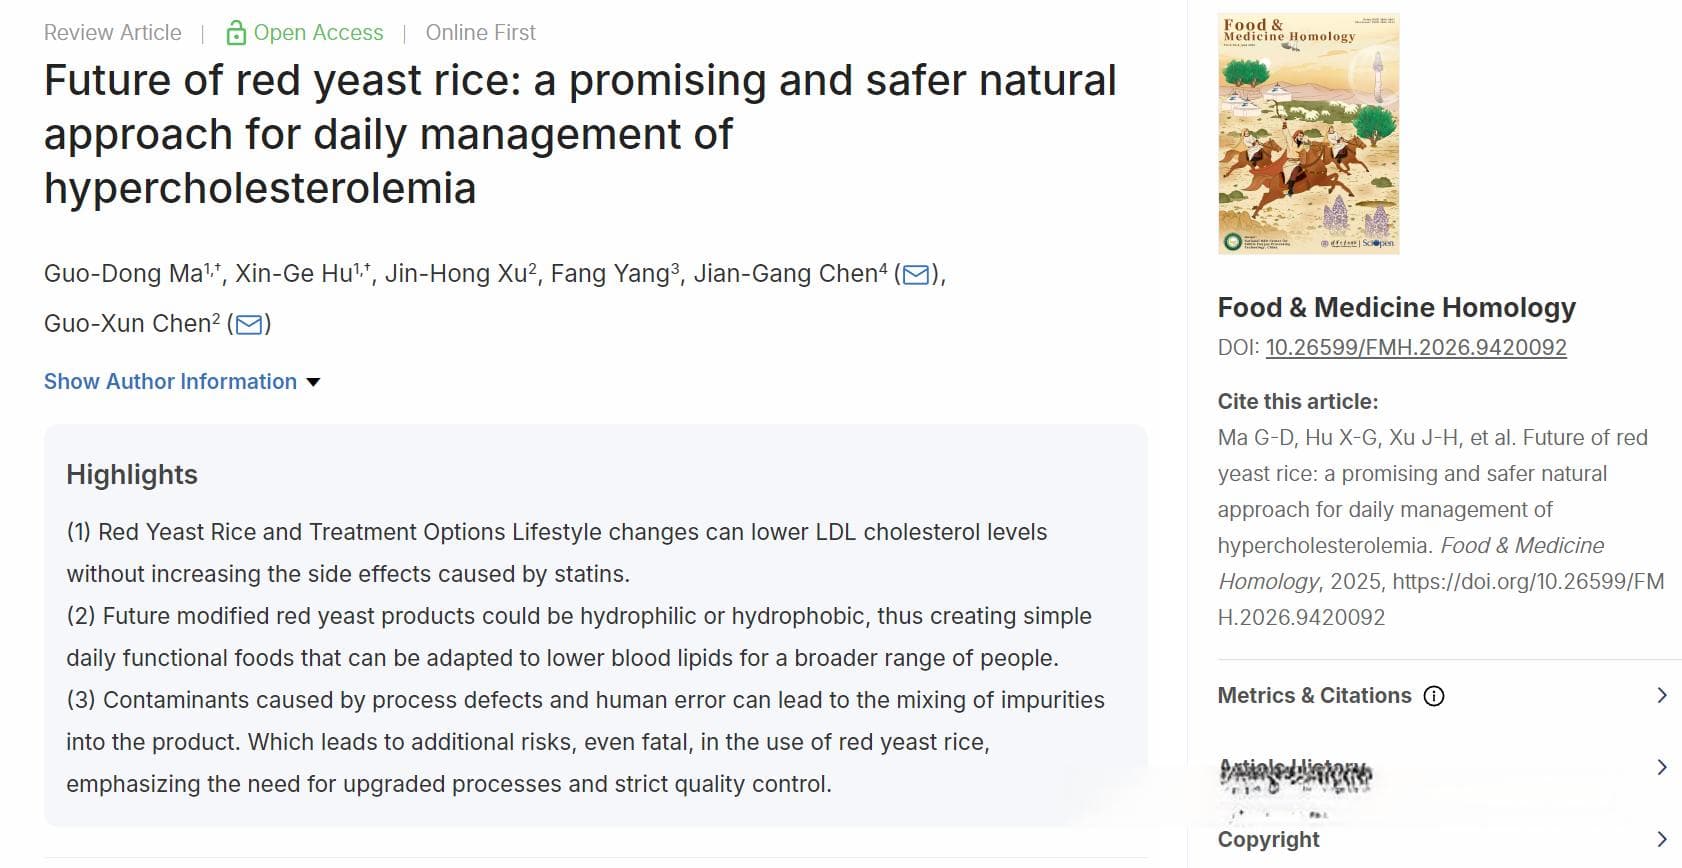Open the DOI 10.26599/FMH.2026.9420092 link
The width and height of the screenshot is (1682, 868).
click(1416, 347)
